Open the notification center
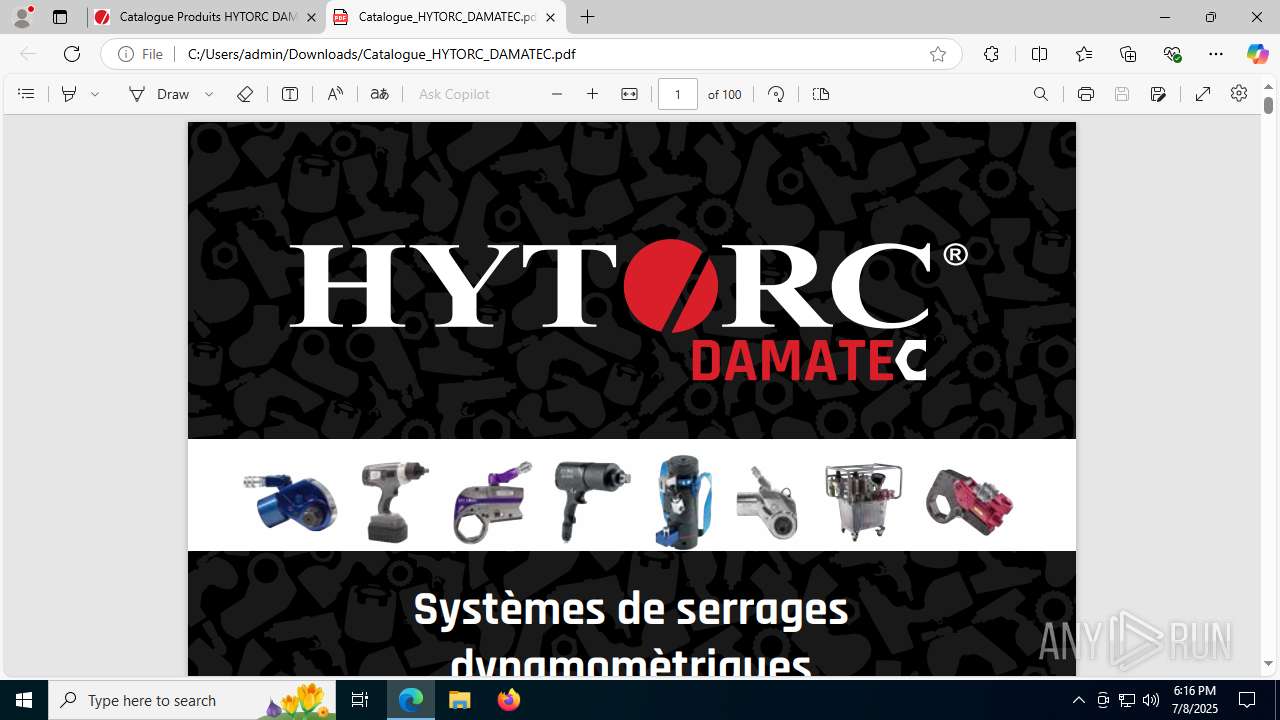Image resolution: width=1280 pixels, height=720 pixels. click(x=1248, y=700)
